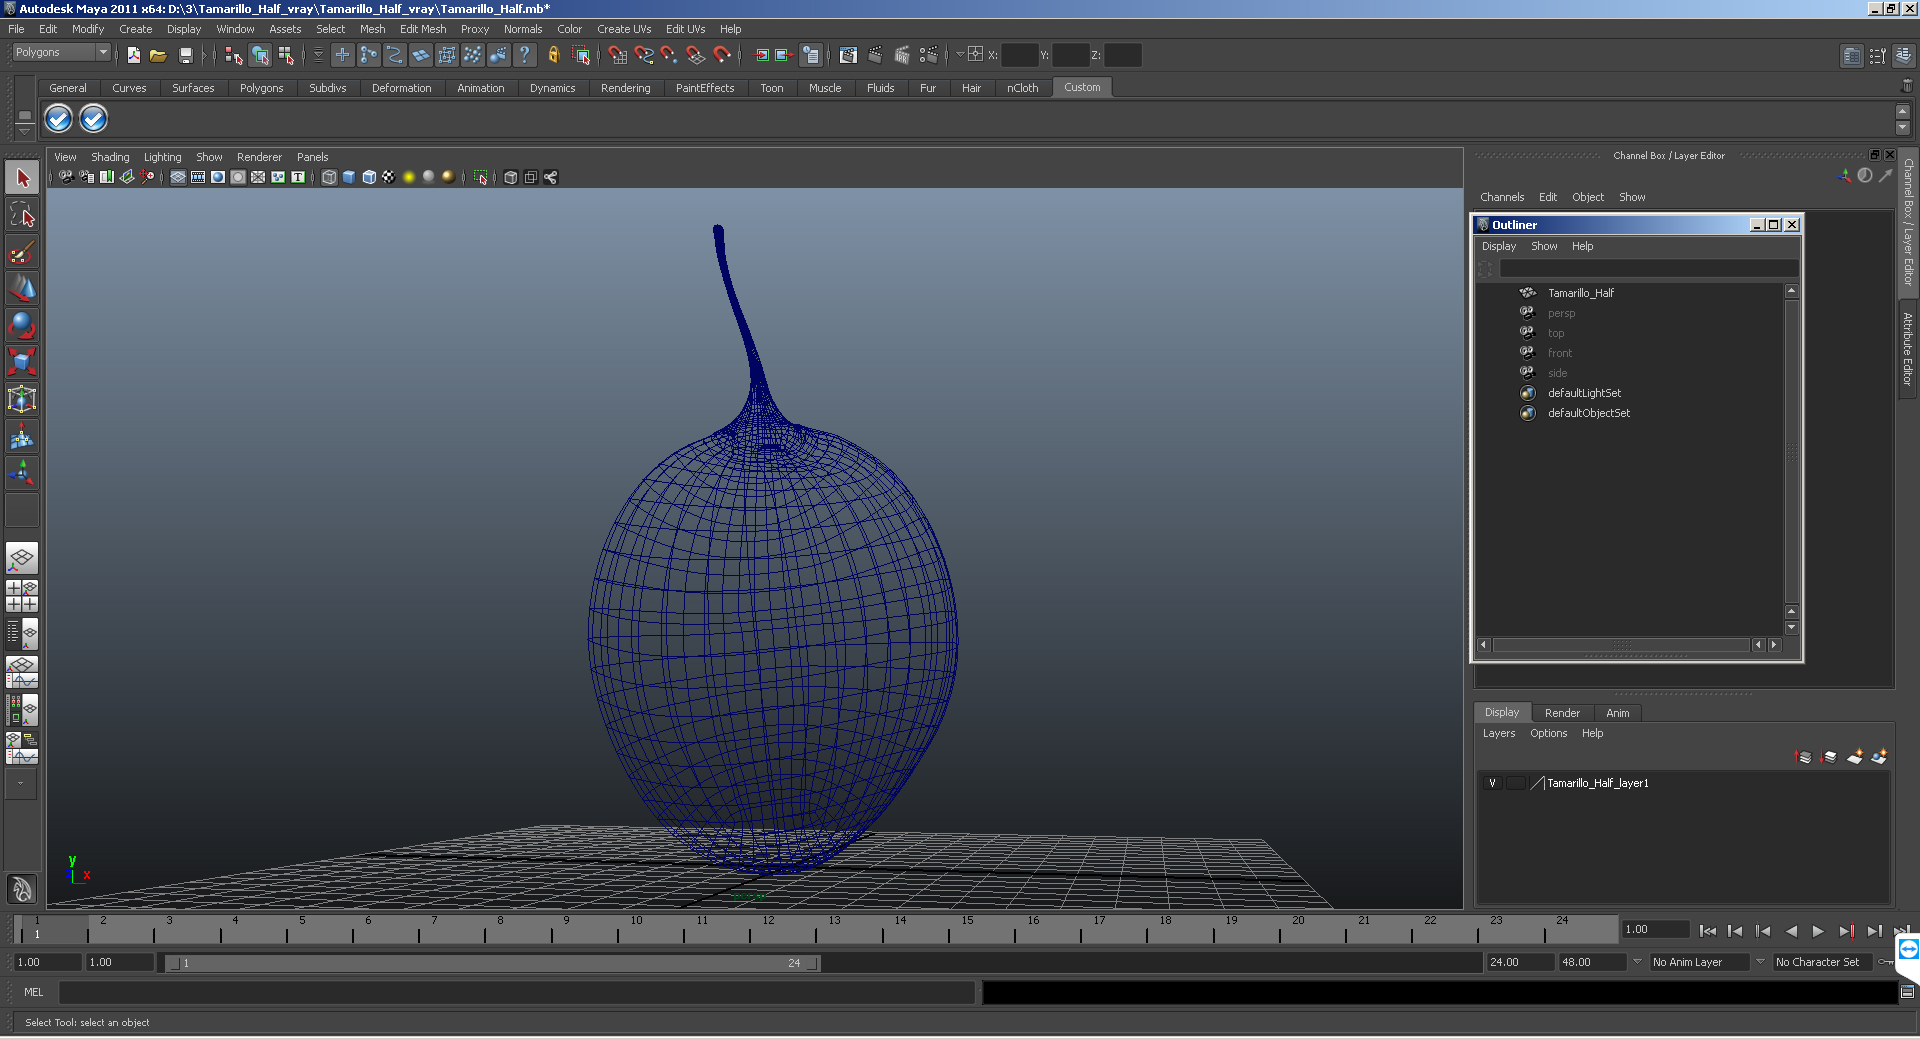Toggle display type box of Tamarillo_Half_layer1
The height and width of the screenshot is (1040, 1920).
click(x=1516, y=783)
